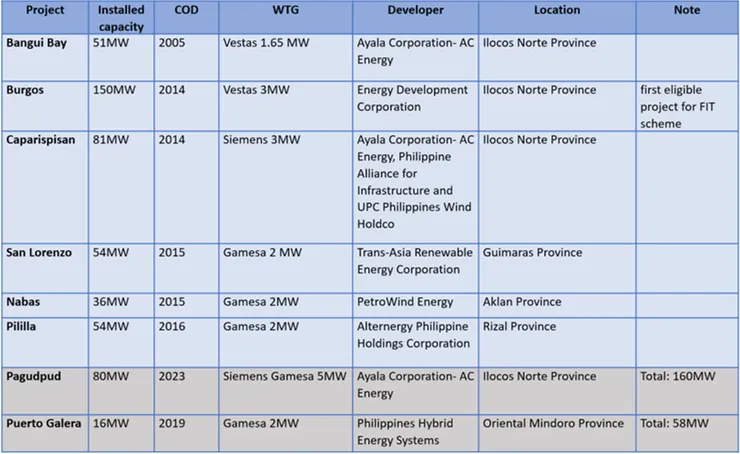
Task: Select the 'Vestas 3MW' cell
Action: tap(286, 106)
